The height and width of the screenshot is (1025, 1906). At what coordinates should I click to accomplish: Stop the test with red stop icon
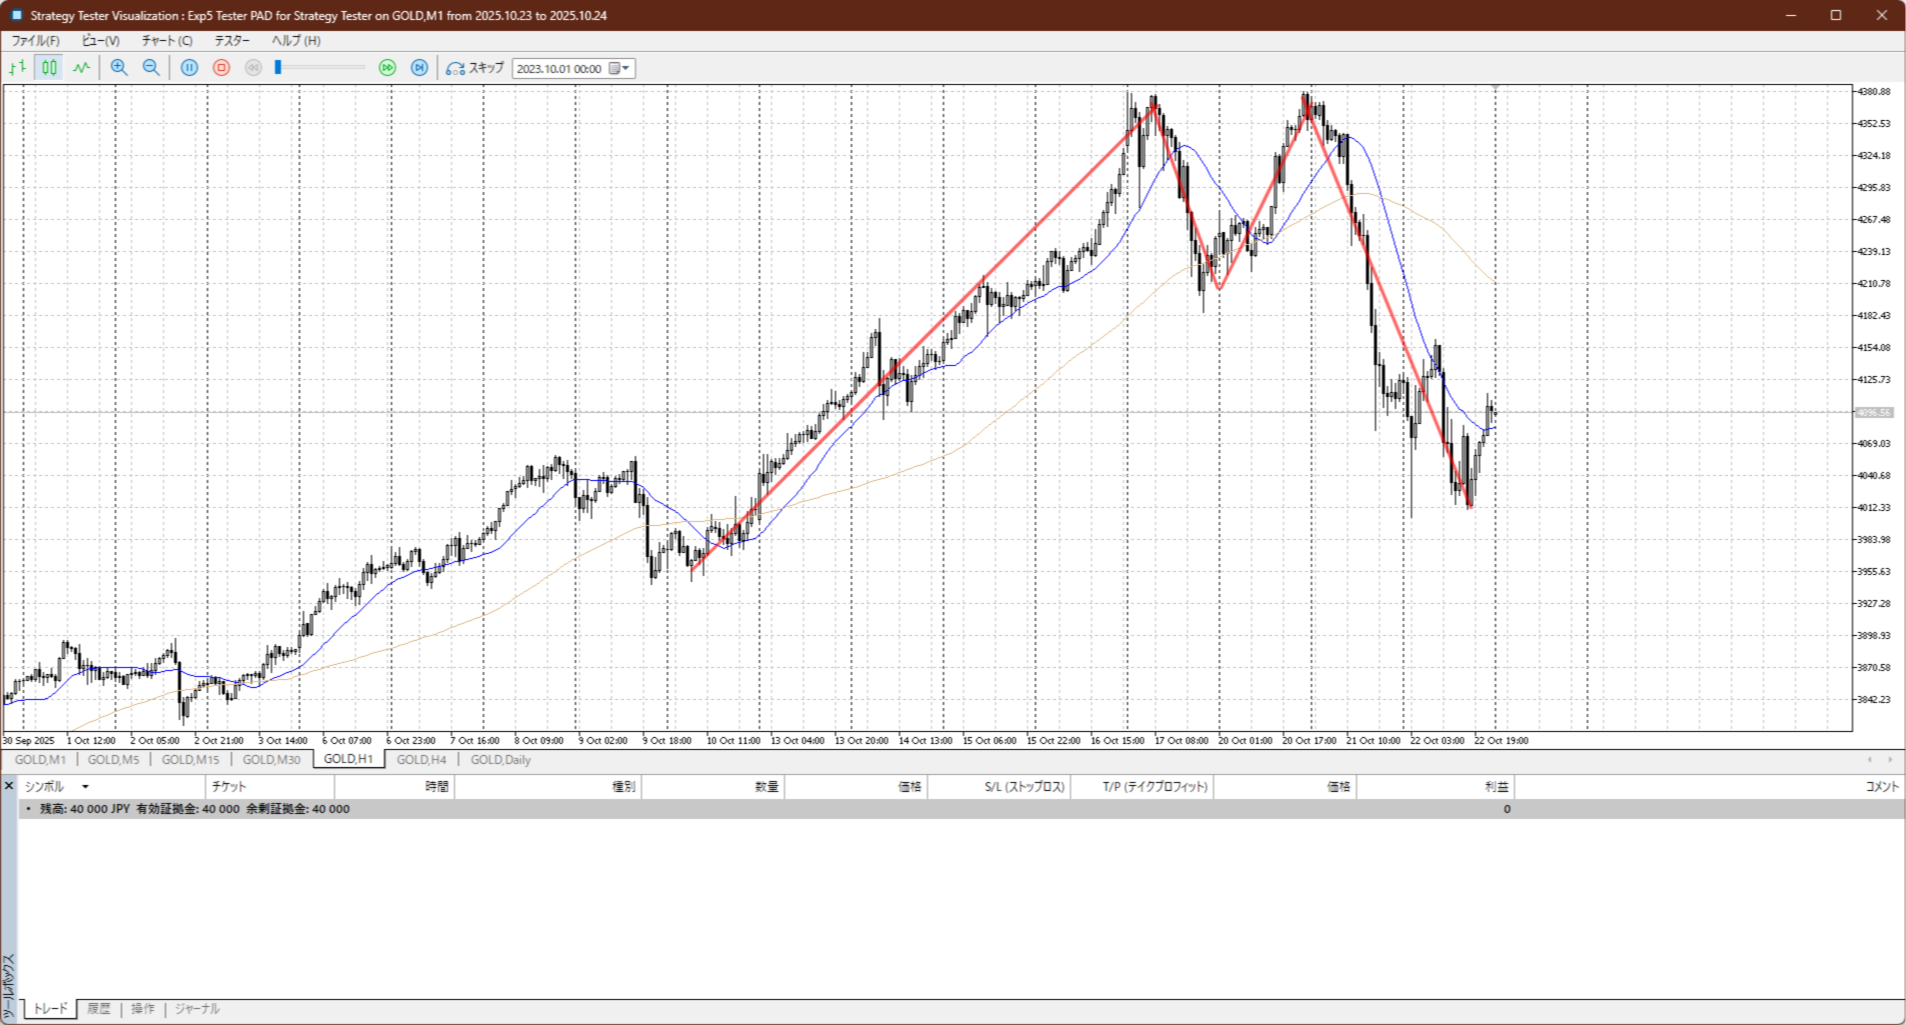(222, 68)
